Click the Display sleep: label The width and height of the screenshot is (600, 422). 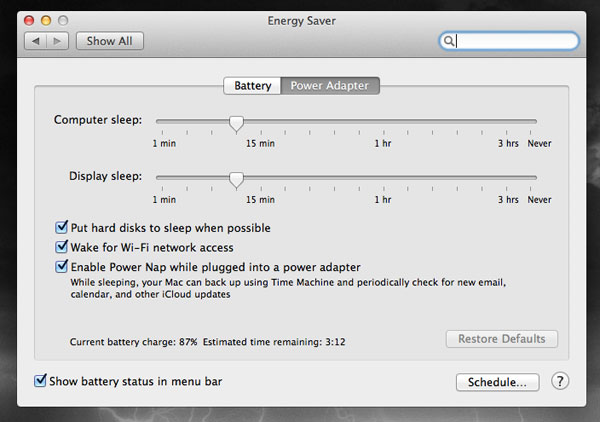pos(106,176)
